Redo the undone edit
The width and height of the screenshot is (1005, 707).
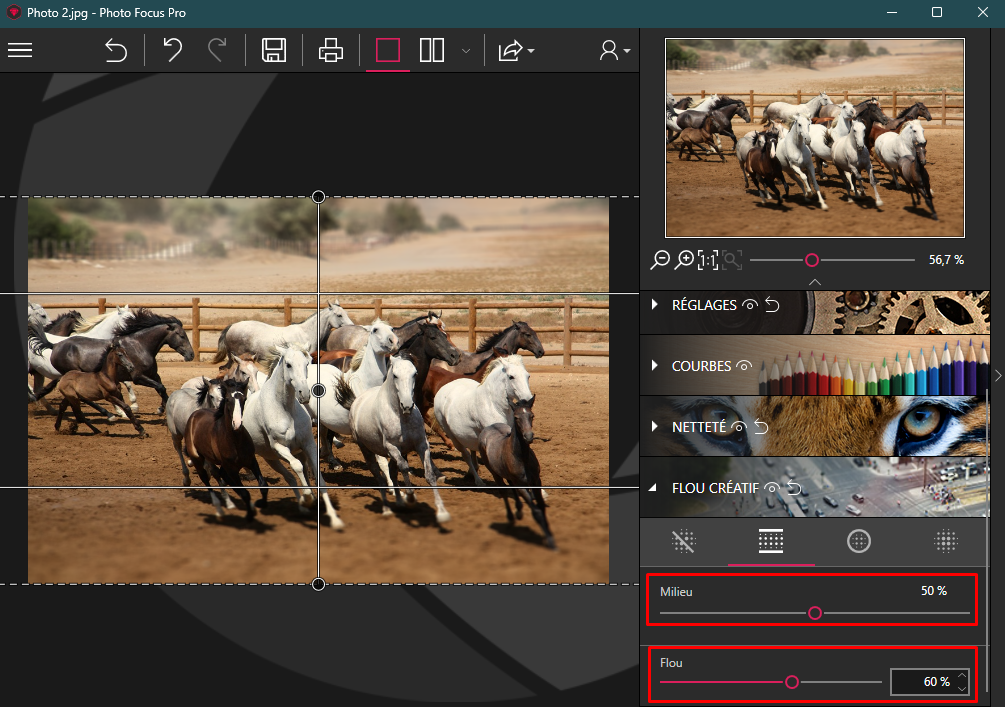pos(217,50)
